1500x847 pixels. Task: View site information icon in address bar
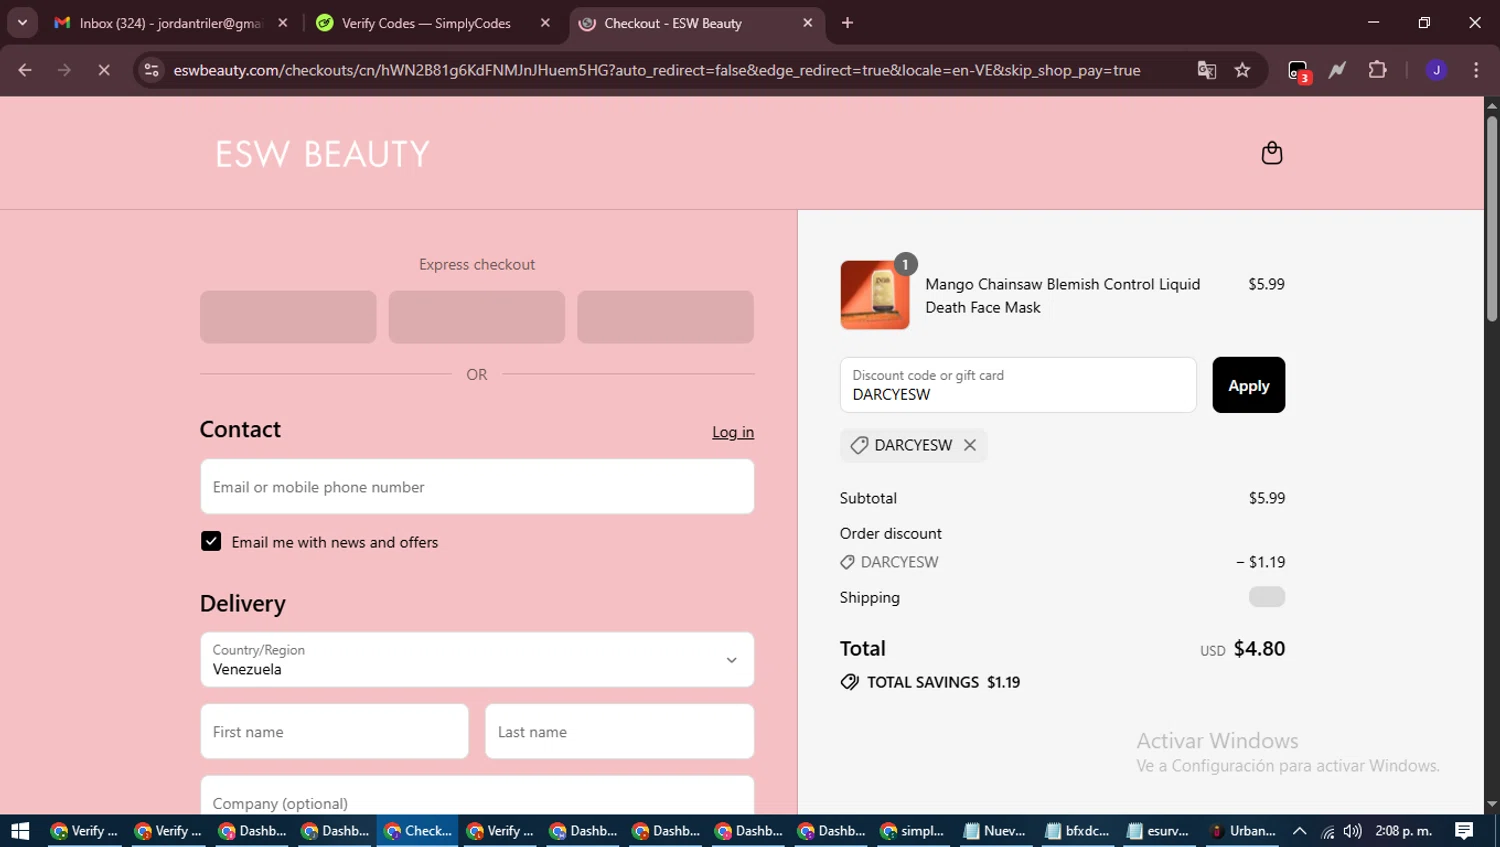[x=151, y=70]
